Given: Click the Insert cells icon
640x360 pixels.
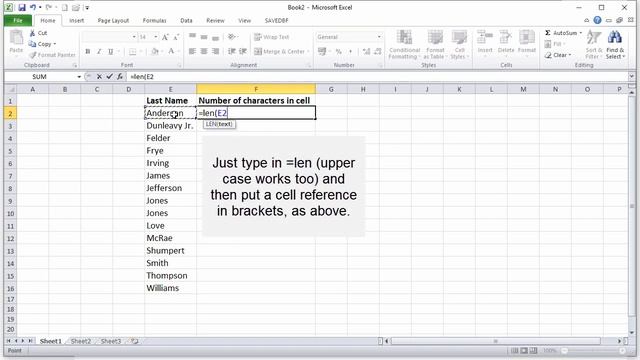Looking at the screenshot, I should coord(485,38).
